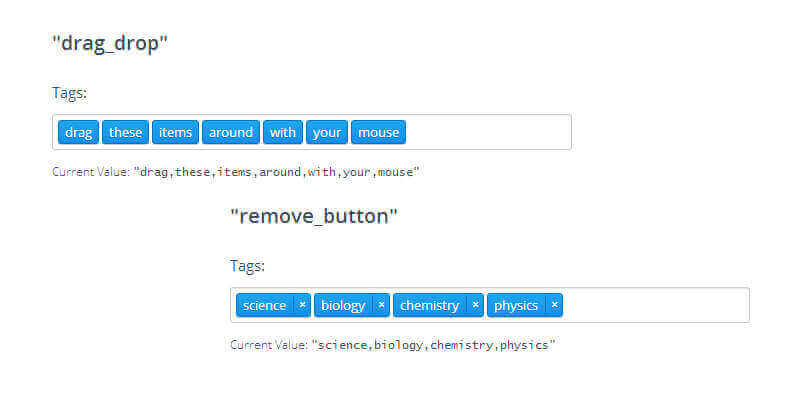
Task: Select the chemistry tag label
Action: (x=429, y=305)
